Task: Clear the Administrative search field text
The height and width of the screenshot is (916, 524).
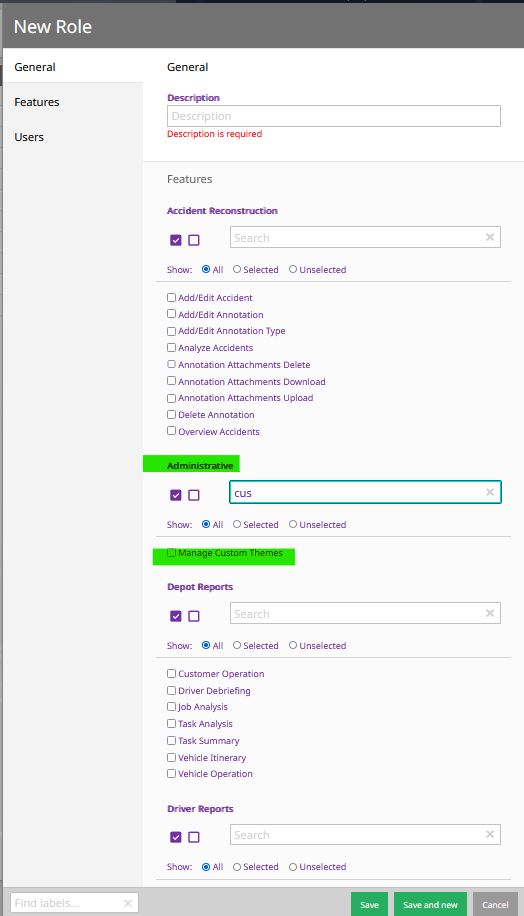Action: [490, 492]
